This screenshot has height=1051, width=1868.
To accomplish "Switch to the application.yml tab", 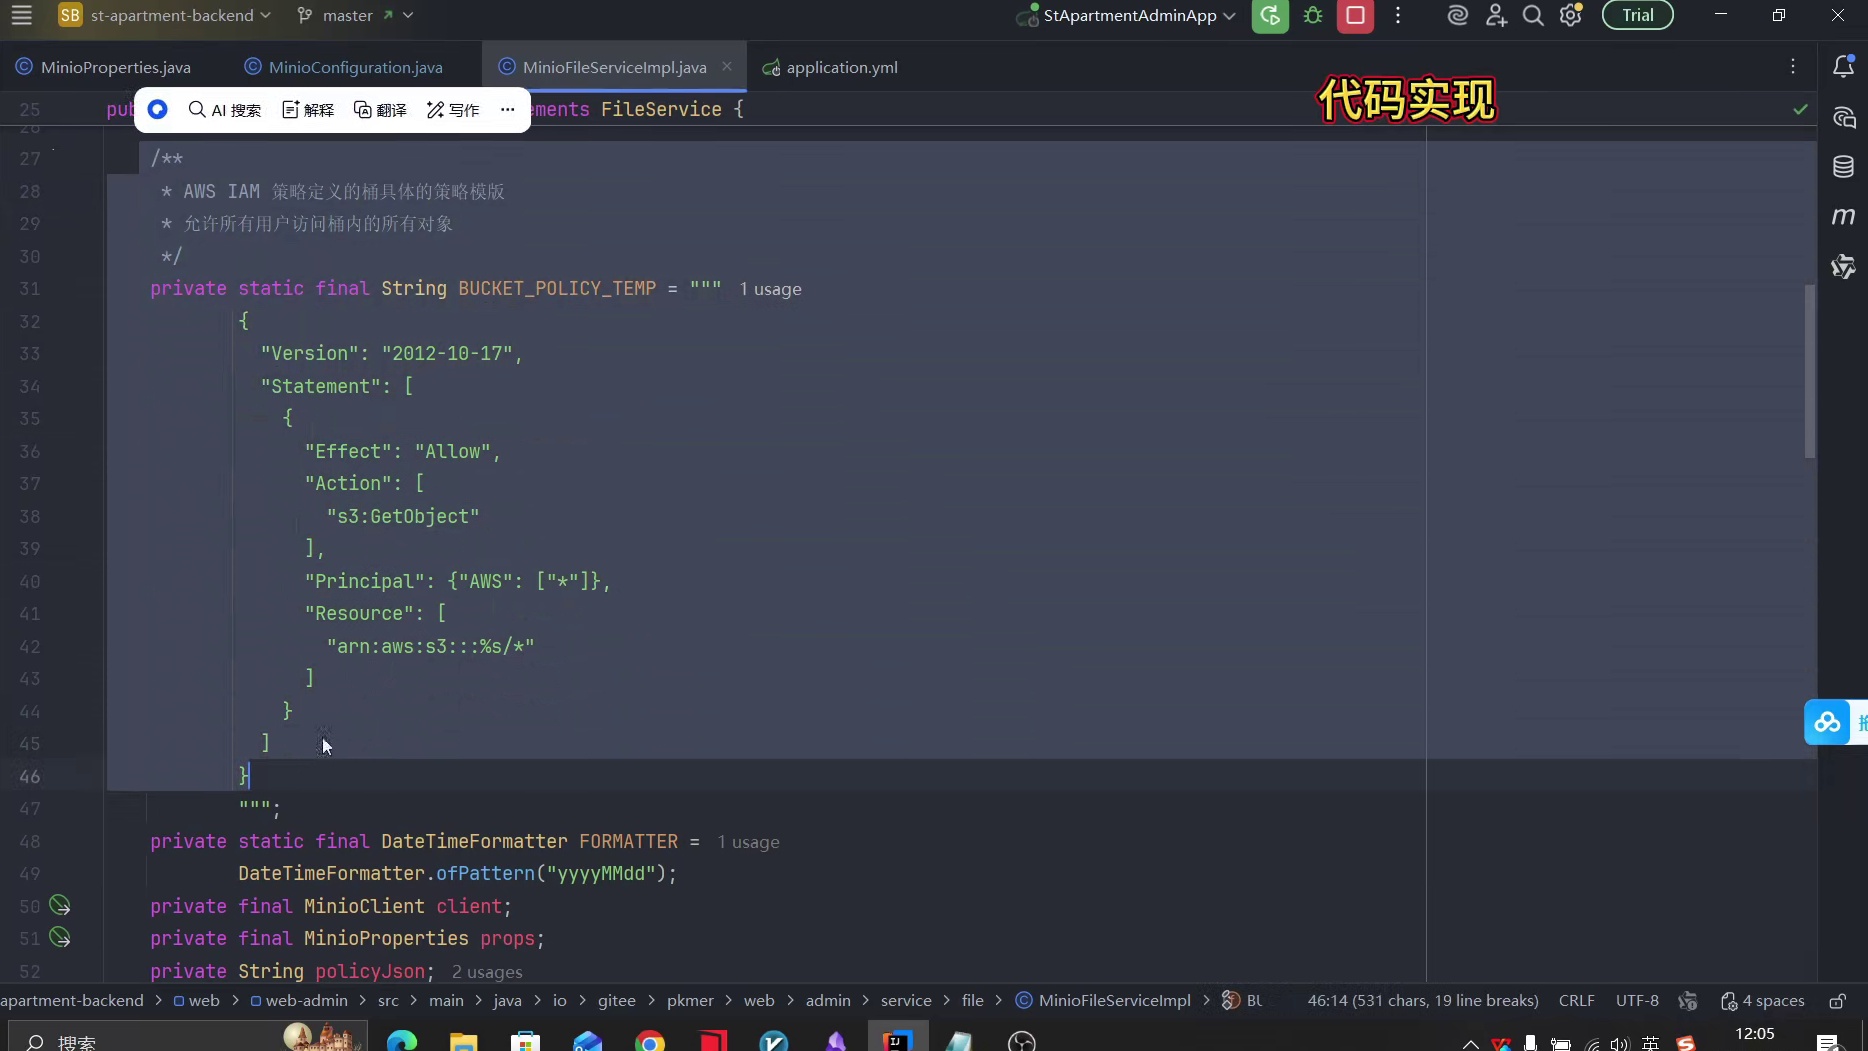I will coord(841,67).
